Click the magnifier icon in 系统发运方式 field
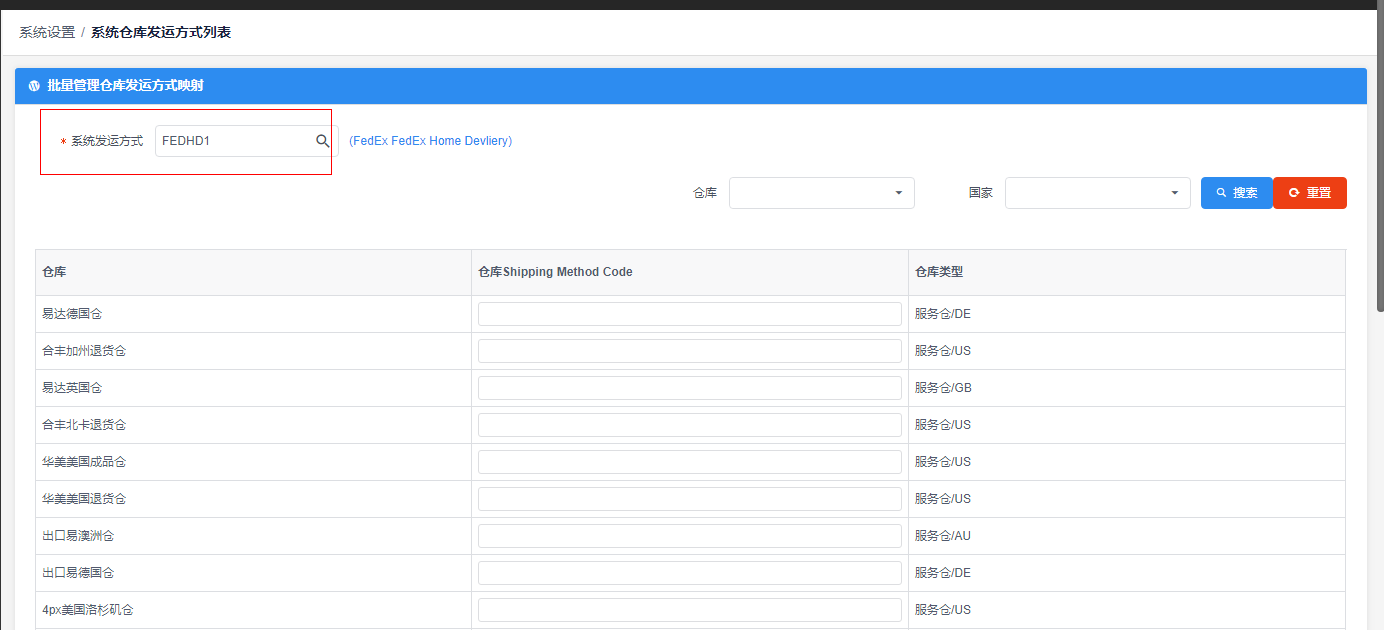The image size is (1384, 630). pyautogui.click(x=323, y=141)
